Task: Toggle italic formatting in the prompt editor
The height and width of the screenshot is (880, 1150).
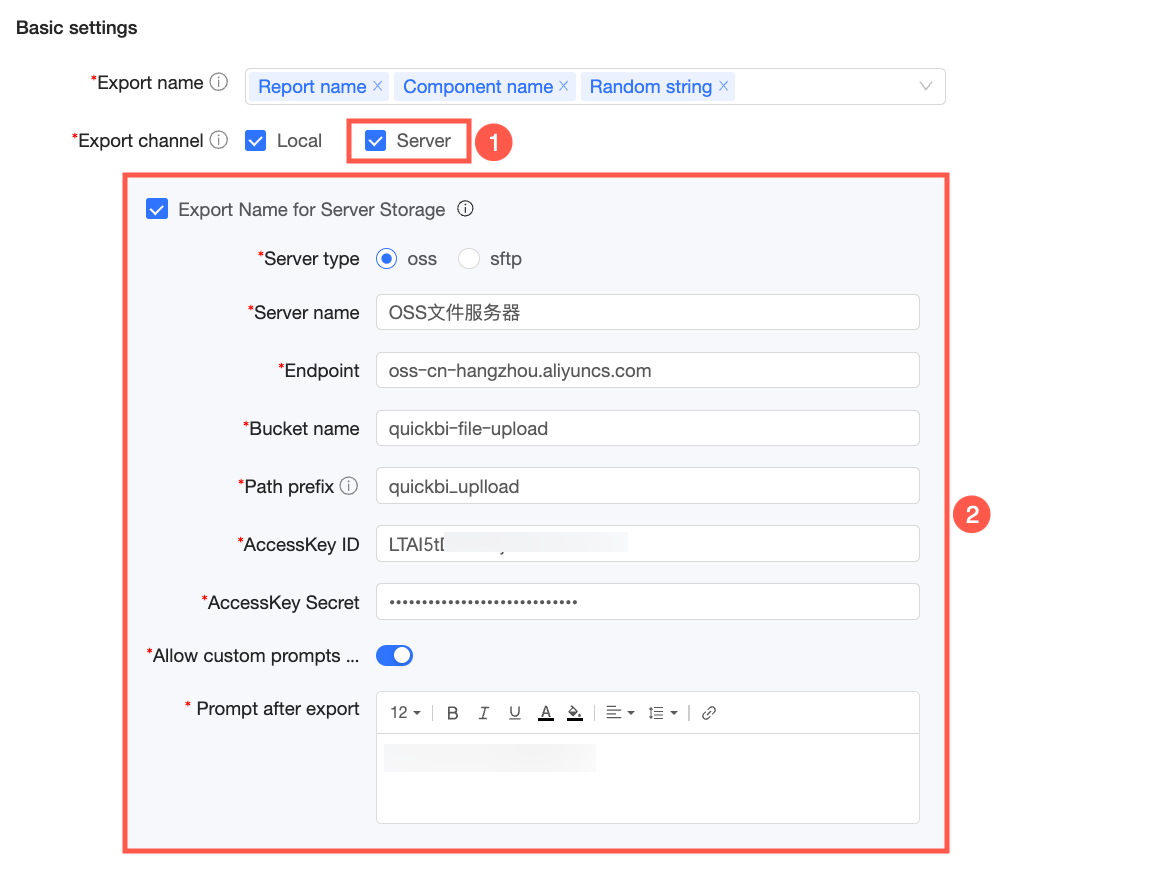Action: coord(483,713)
